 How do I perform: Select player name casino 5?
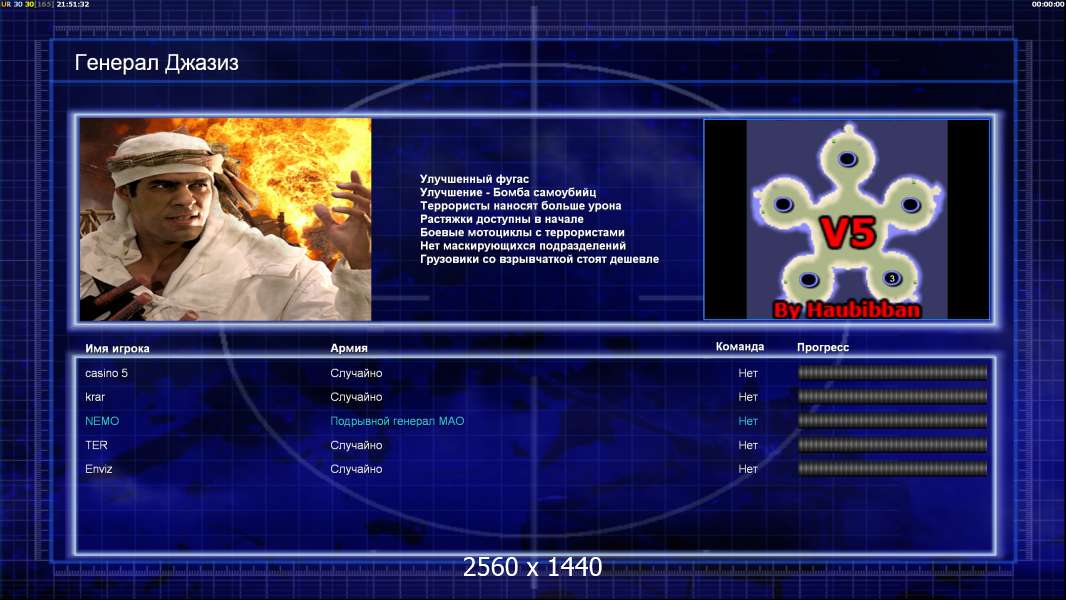click(106, 373)
